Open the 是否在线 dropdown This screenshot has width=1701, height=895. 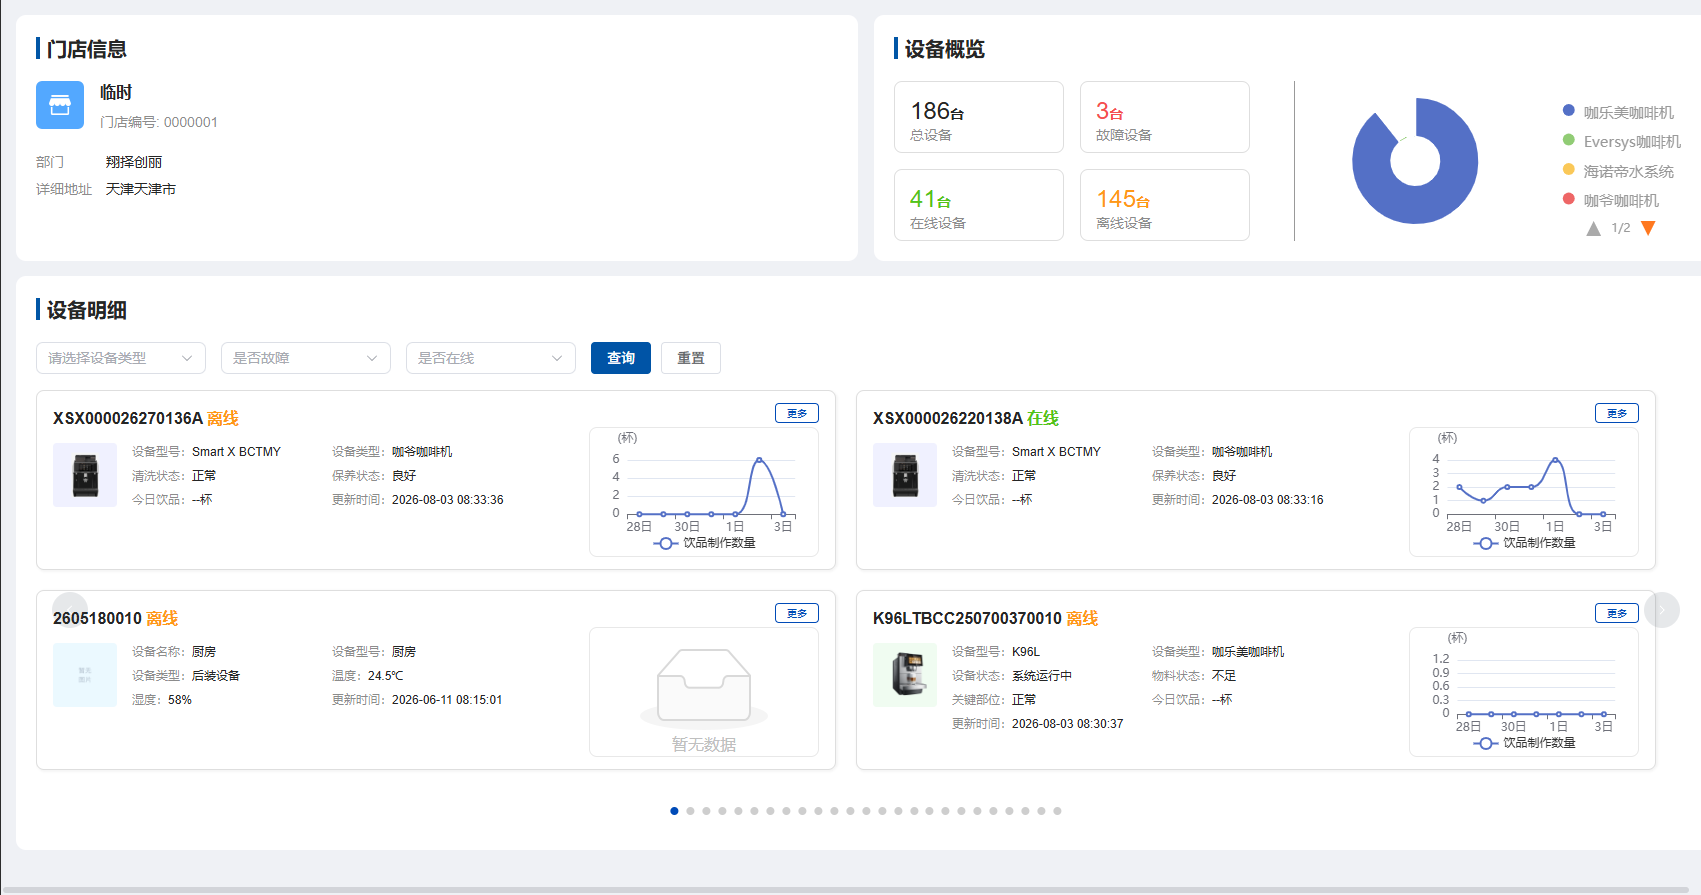coord(491,358)
